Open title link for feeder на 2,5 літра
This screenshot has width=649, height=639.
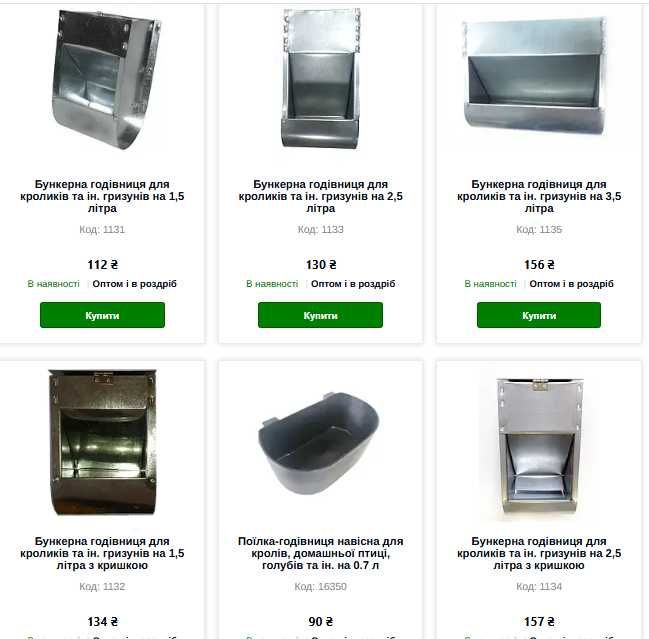[x=320, y=196]
